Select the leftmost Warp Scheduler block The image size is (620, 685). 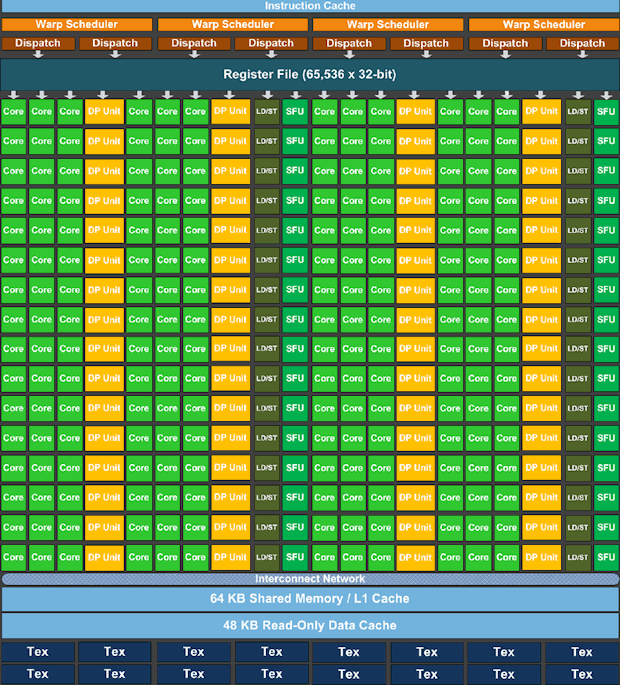pos(77,24)
